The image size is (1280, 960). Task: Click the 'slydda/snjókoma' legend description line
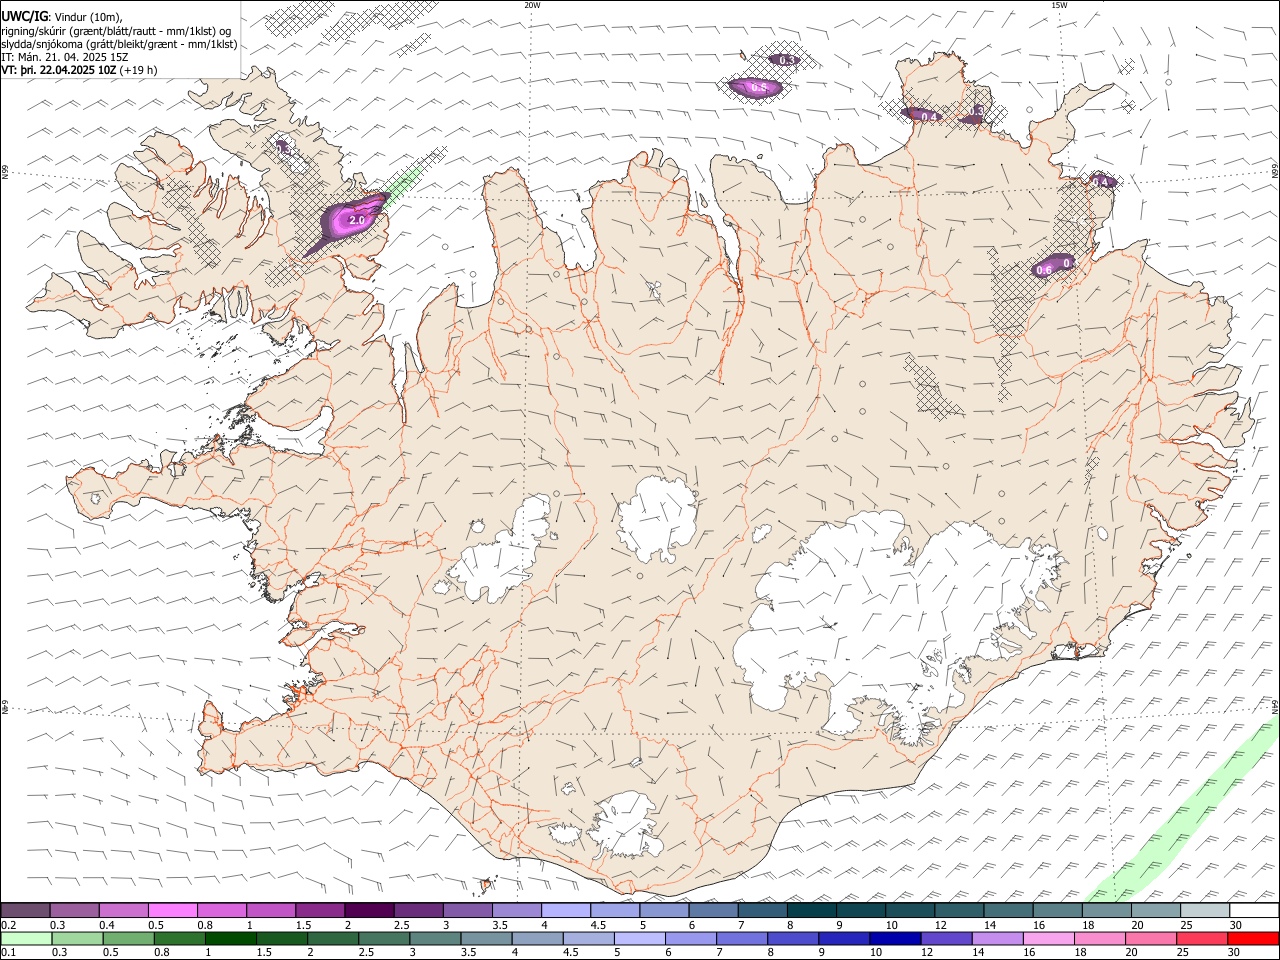tap(119, 44)
